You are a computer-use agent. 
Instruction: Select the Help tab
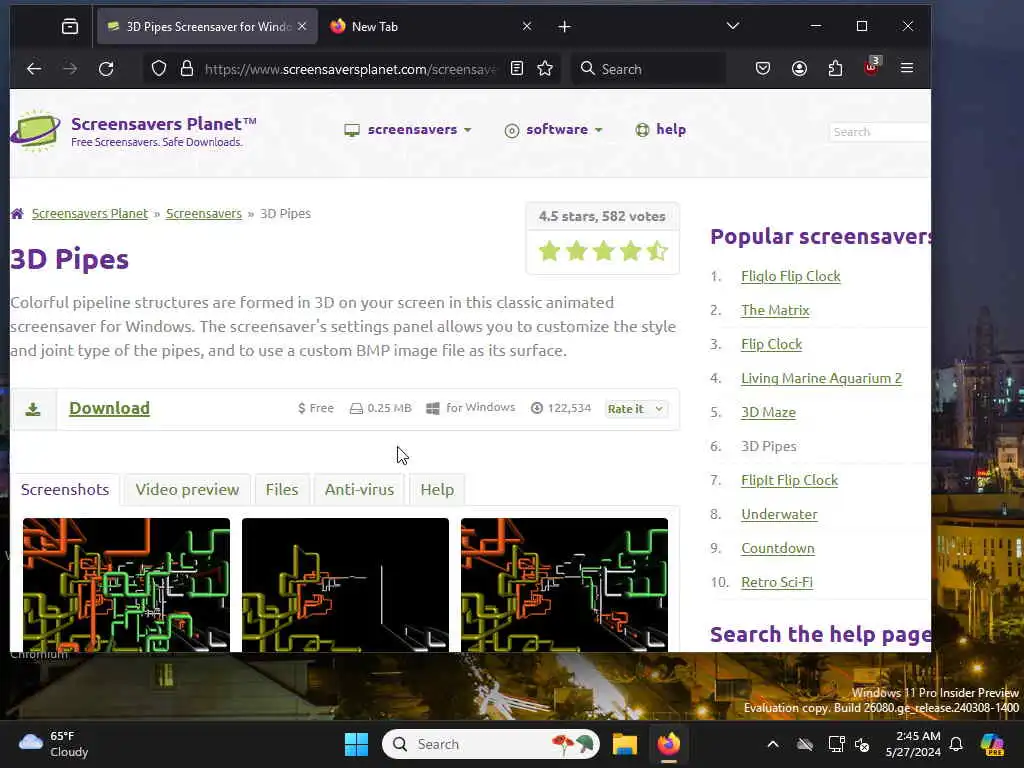click(x=438, y=490)
